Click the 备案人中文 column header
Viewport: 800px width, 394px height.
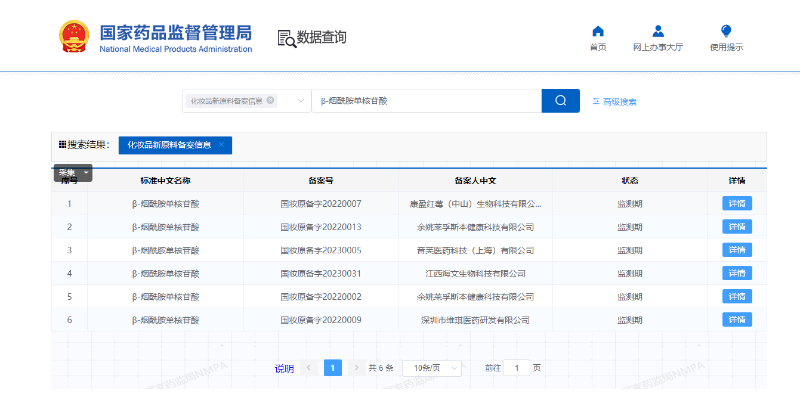[x=476, y=181]
